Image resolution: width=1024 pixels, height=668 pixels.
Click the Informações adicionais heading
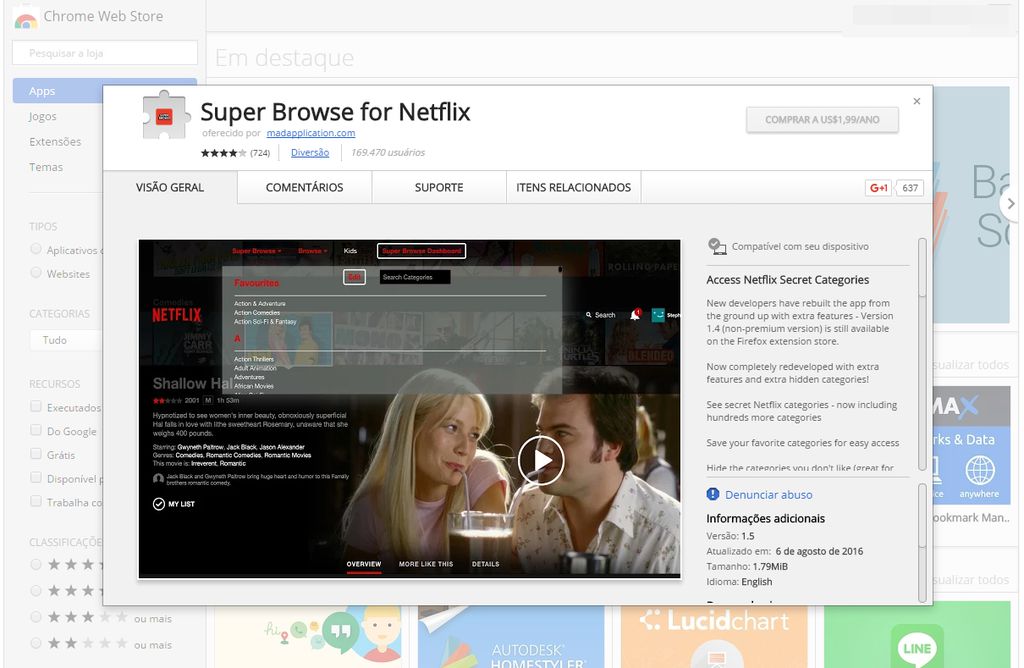pyautogui.click(x=765, y=518)
